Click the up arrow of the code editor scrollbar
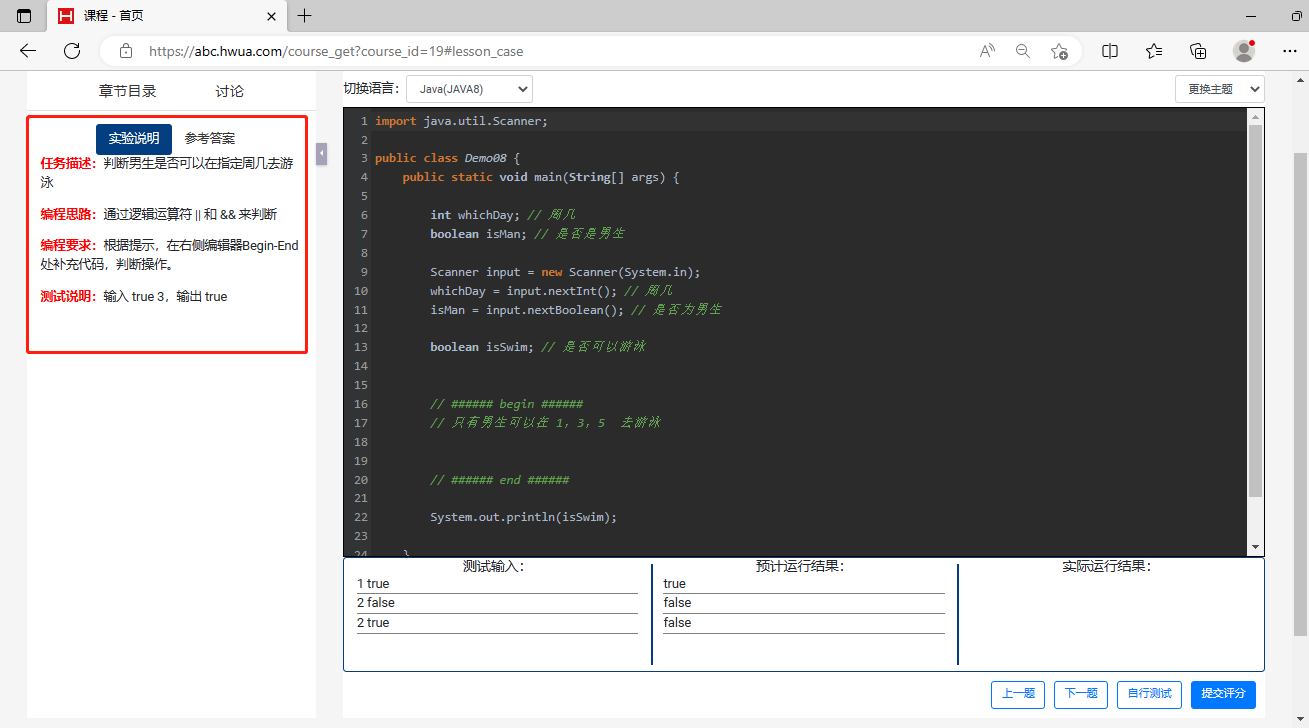The image size is (1309, 728). 1256,117
